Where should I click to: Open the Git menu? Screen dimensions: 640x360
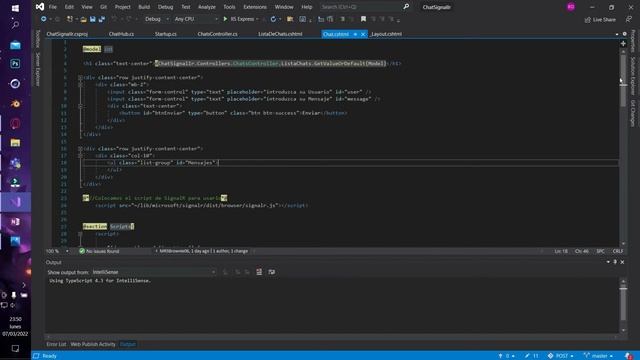(x=103, y=7)
